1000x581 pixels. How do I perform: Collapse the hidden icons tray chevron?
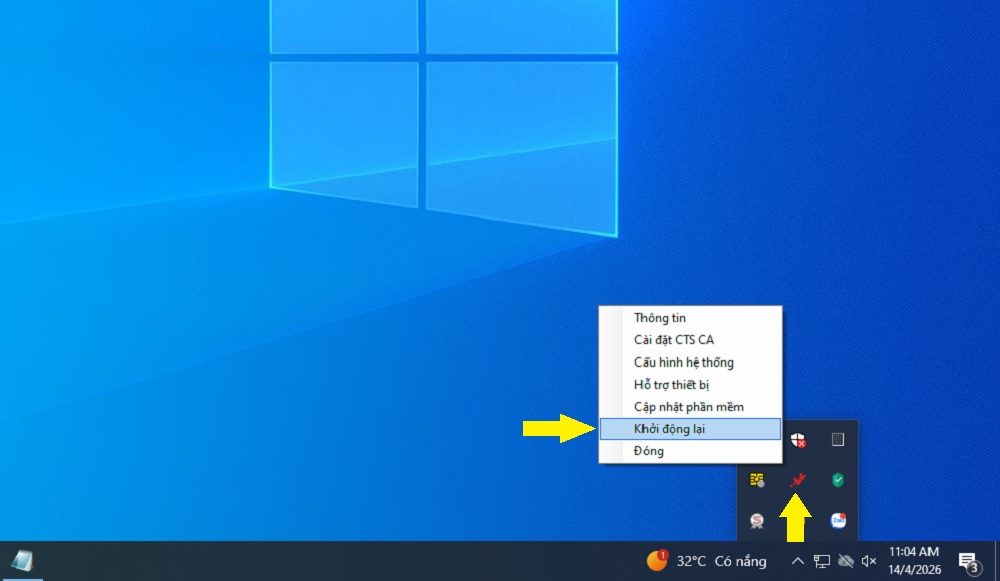[797, 561]
